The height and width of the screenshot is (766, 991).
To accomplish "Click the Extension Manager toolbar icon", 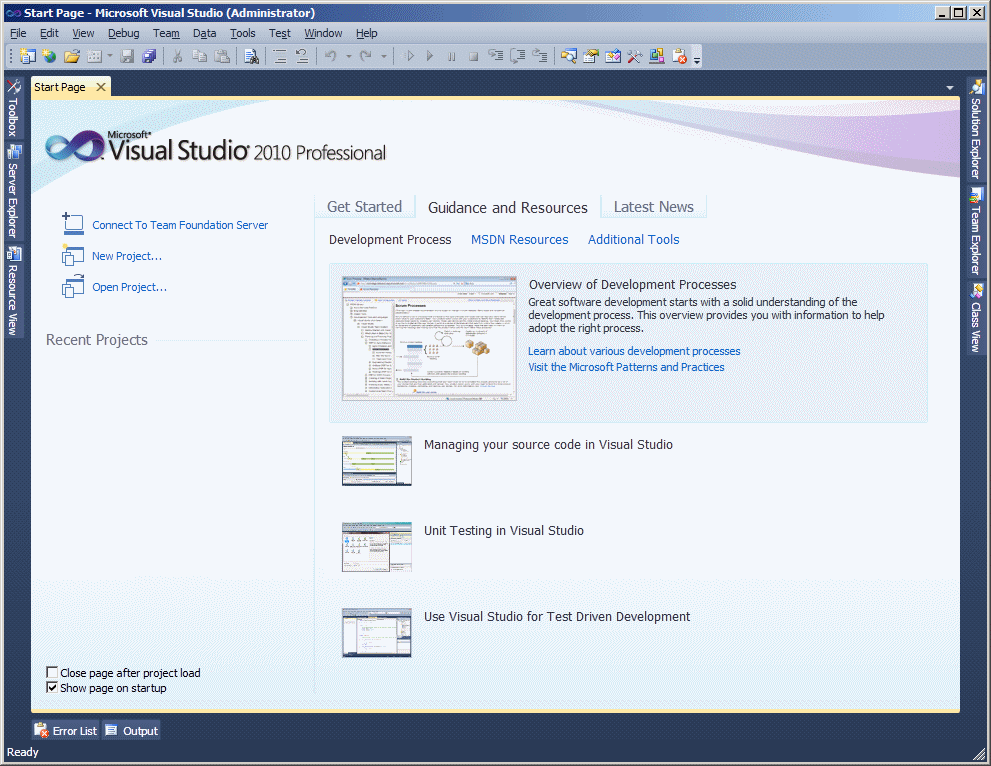I will click(657, 56).
